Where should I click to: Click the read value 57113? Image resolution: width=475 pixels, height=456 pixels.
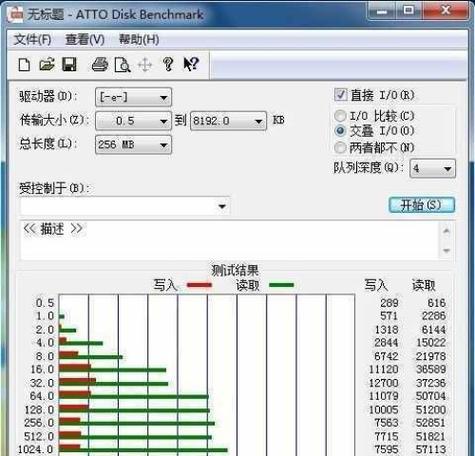click(x=431, y=449)
